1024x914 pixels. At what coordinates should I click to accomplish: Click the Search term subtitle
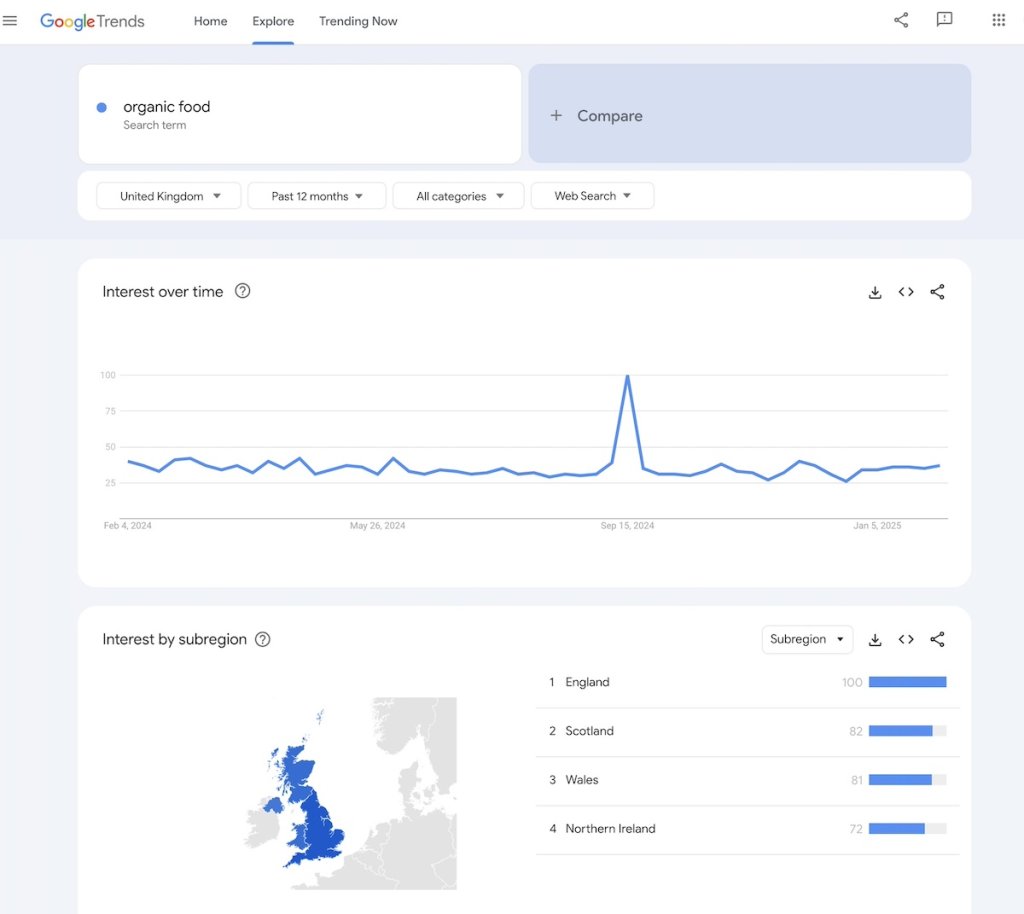pyautogui.click(x=155, y=125)
